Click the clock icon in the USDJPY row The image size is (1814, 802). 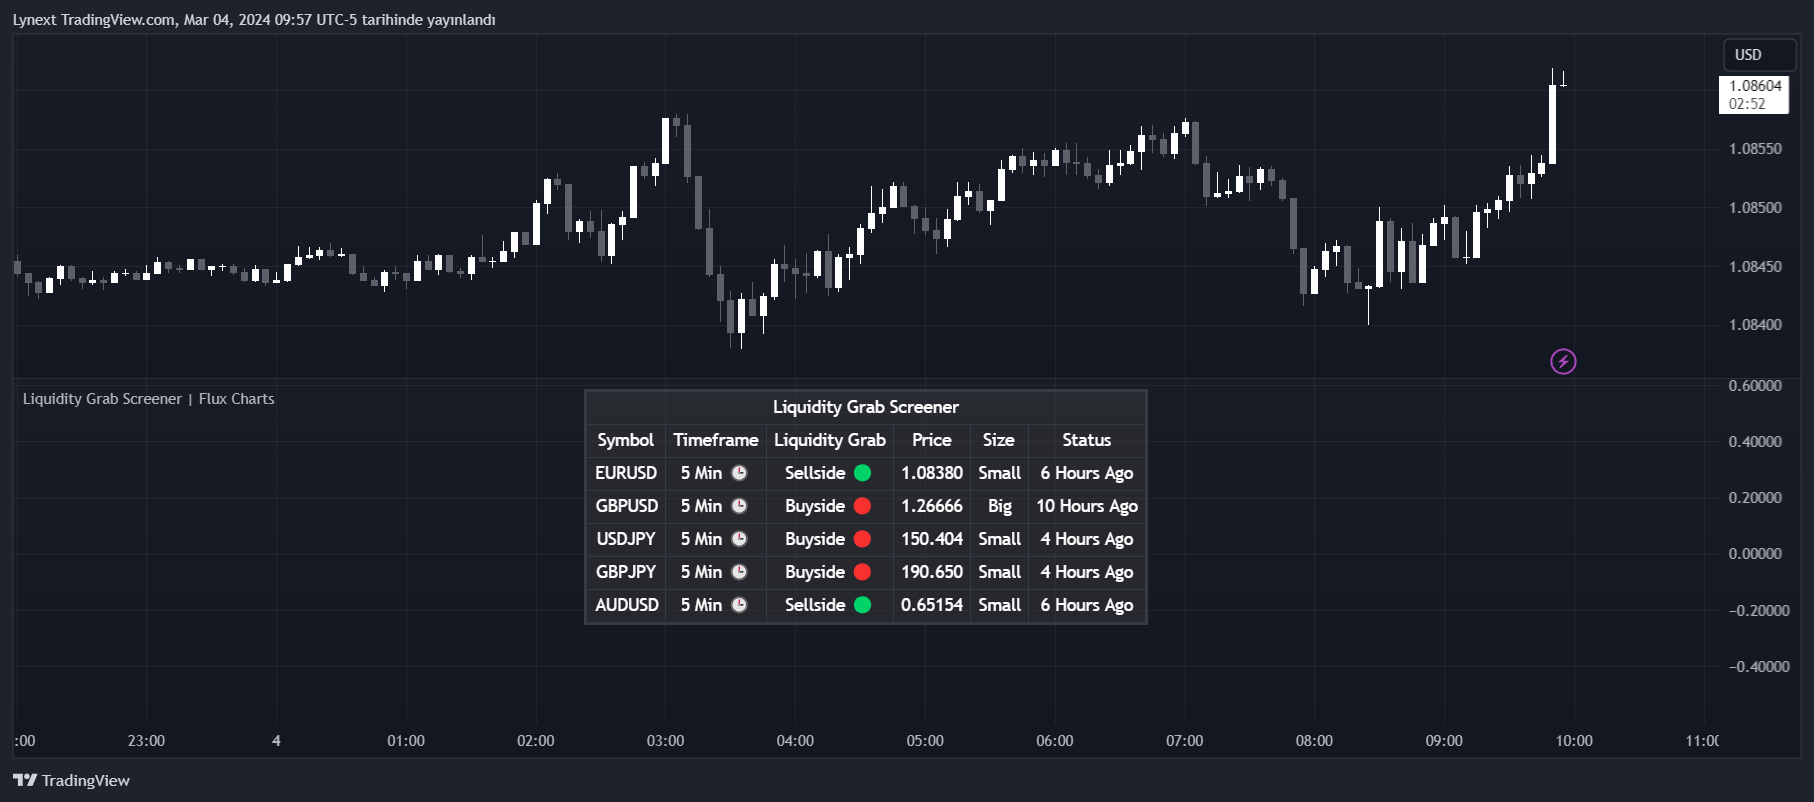coord(739,539)
